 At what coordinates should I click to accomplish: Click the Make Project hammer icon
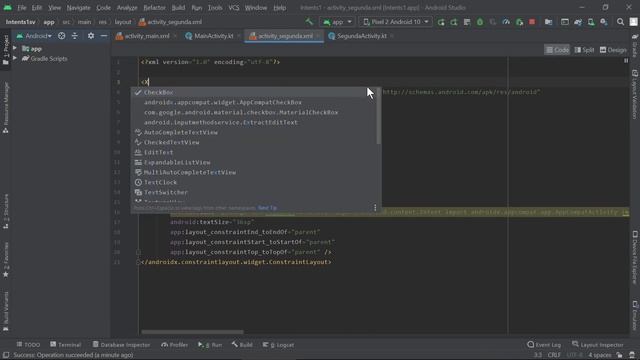point(309,22)
